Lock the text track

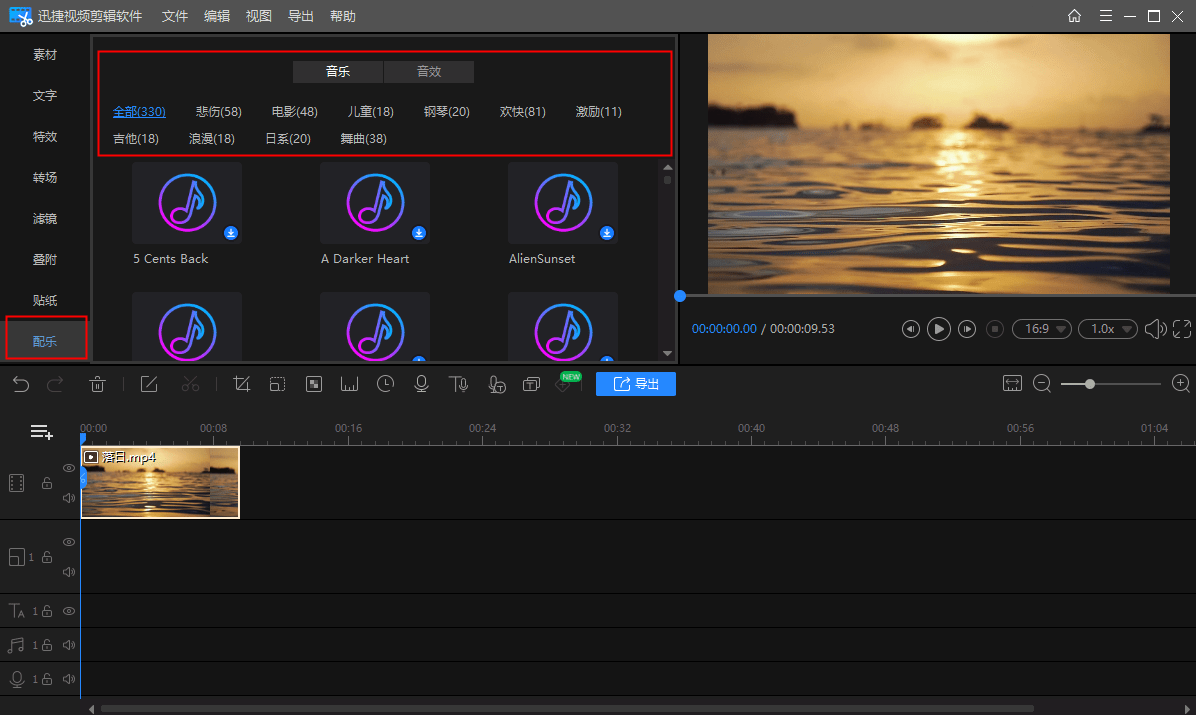pos(47,611)
